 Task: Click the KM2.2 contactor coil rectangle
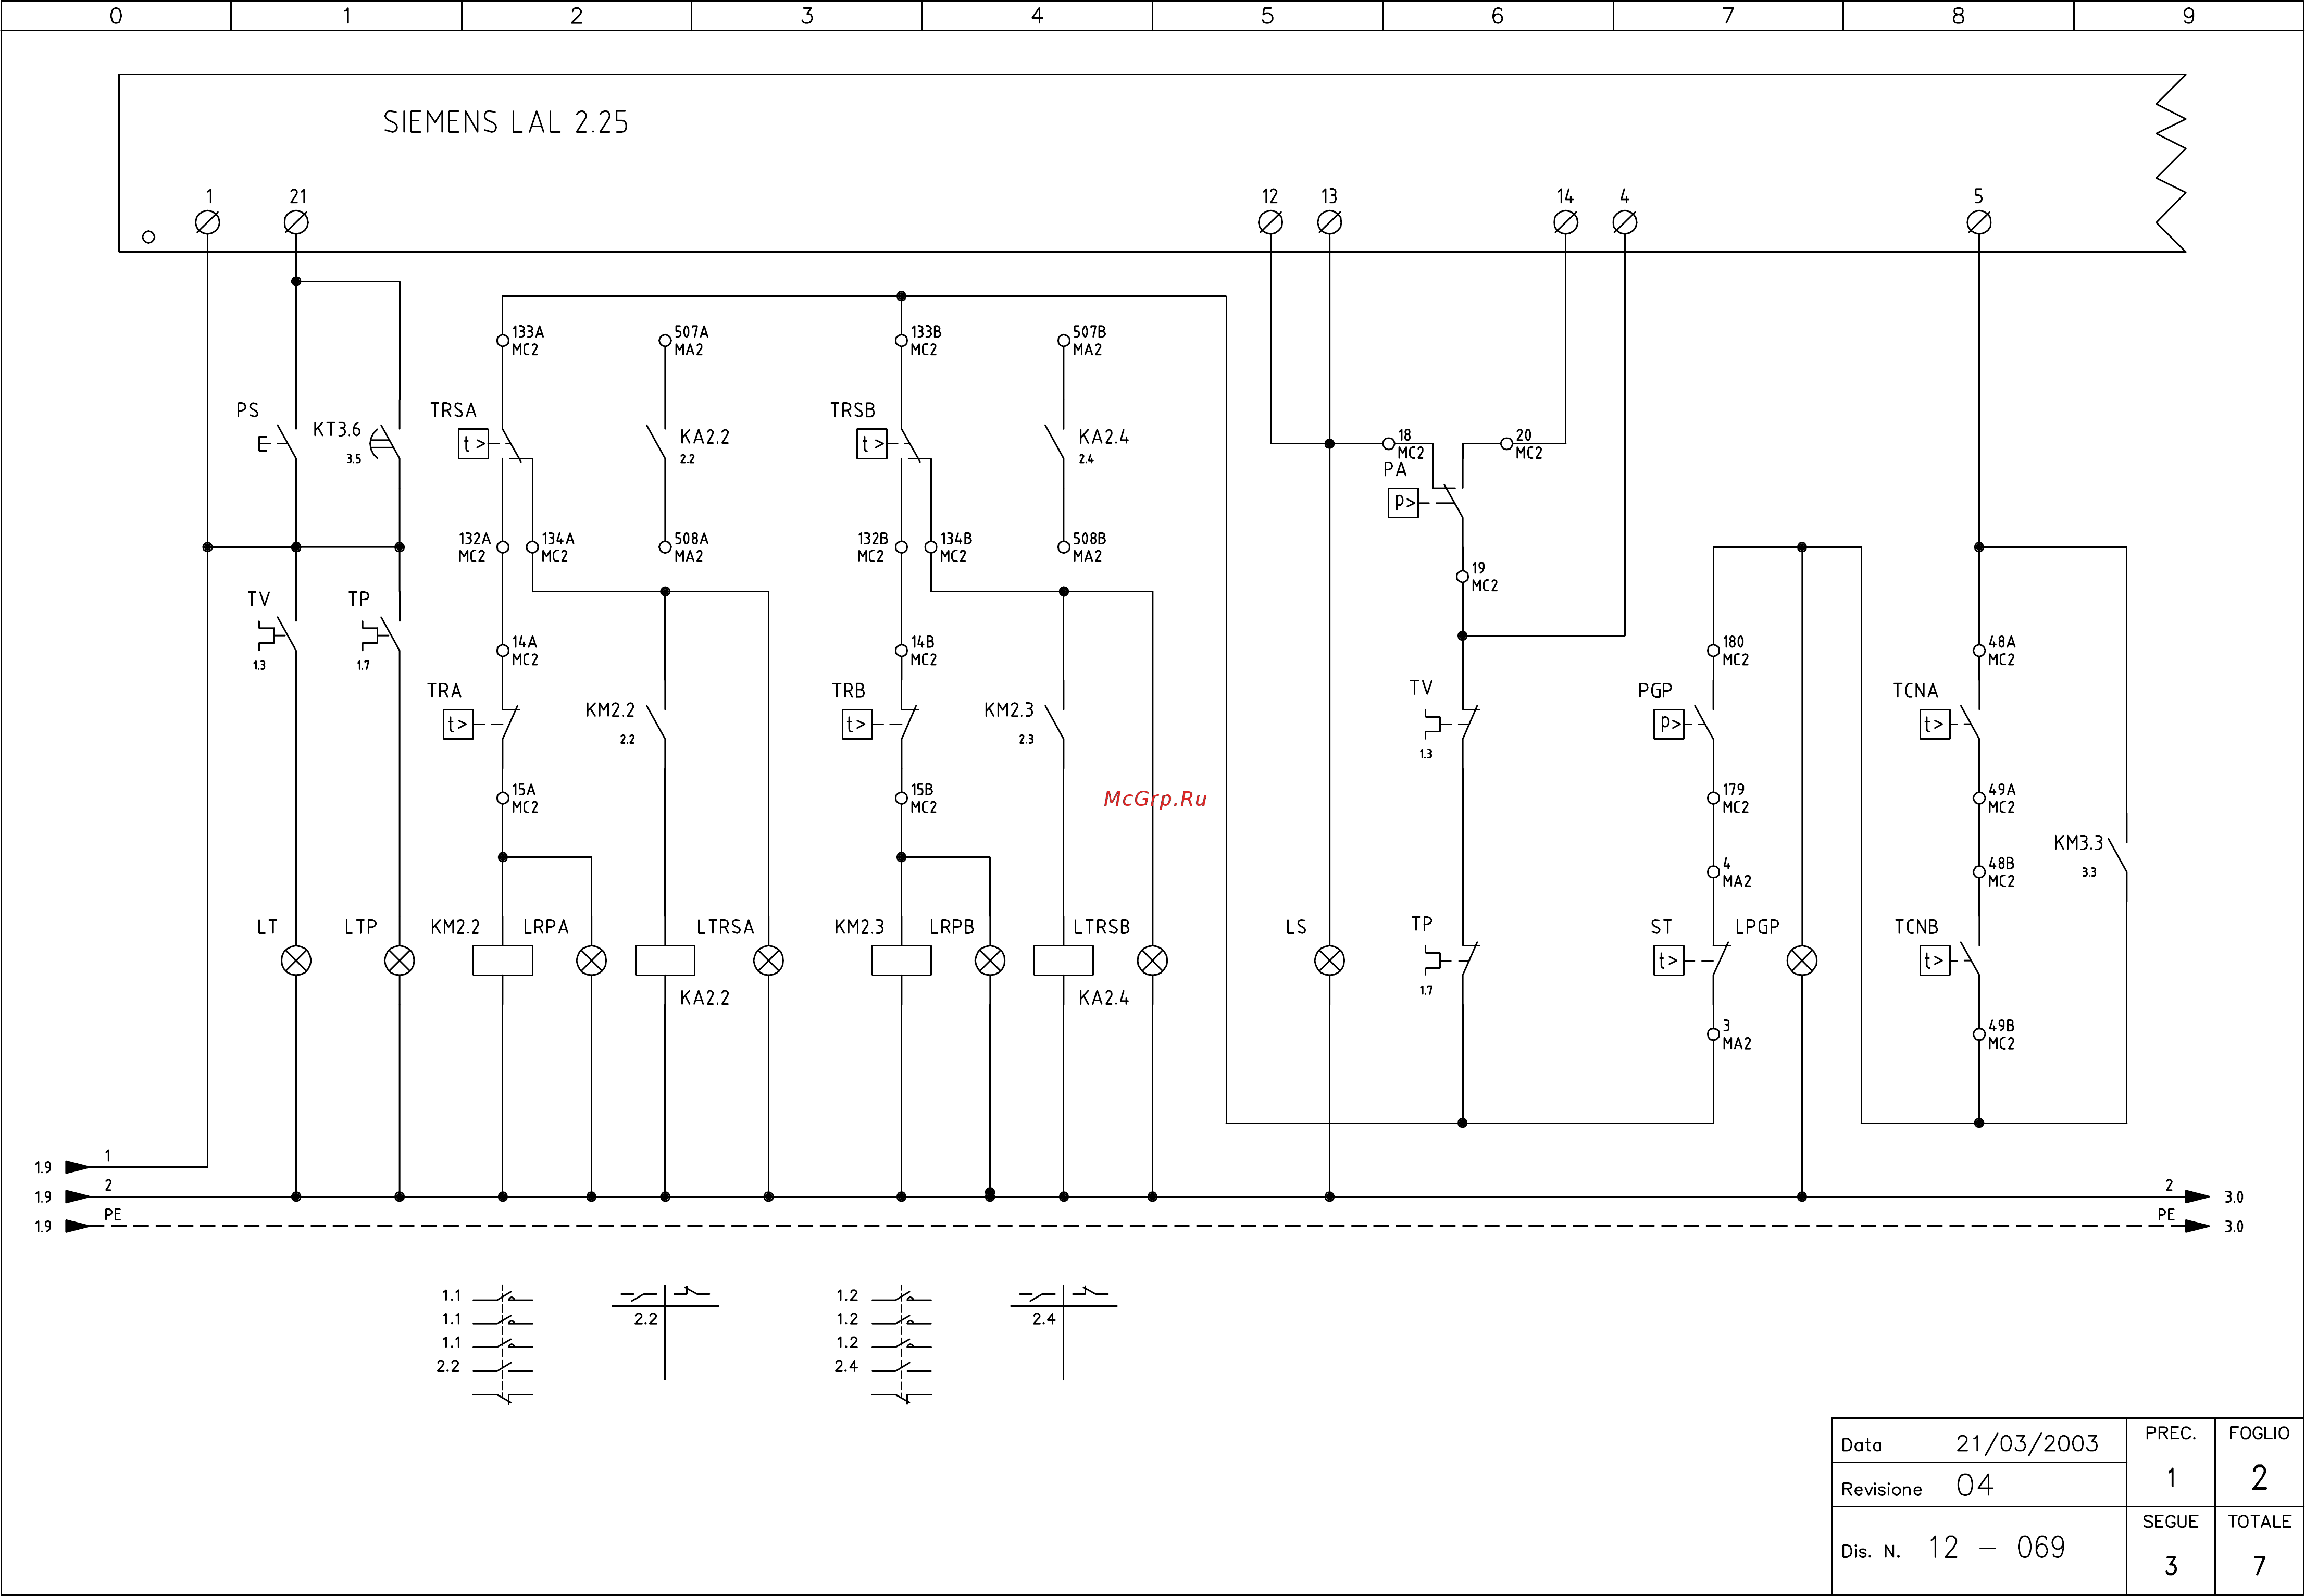[x=502, y=961]
